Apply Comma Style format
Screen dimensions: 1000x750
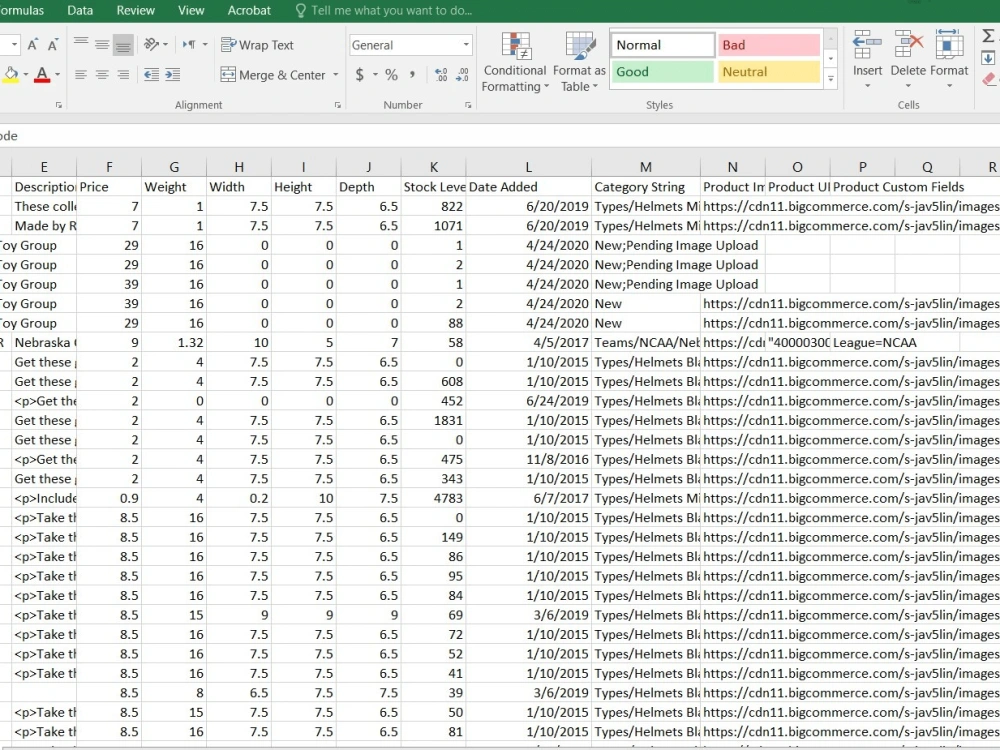click(x=413, y=75)
